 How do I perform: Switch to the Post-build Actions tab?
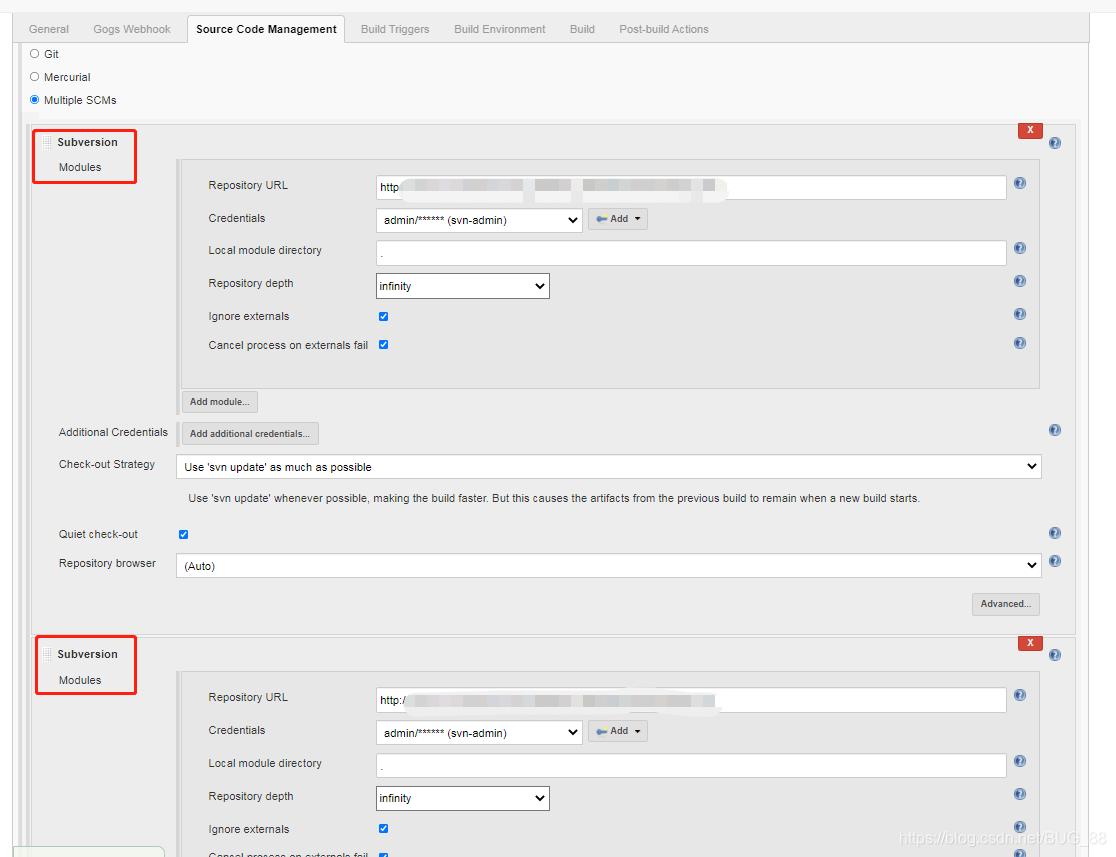point(664,29)
